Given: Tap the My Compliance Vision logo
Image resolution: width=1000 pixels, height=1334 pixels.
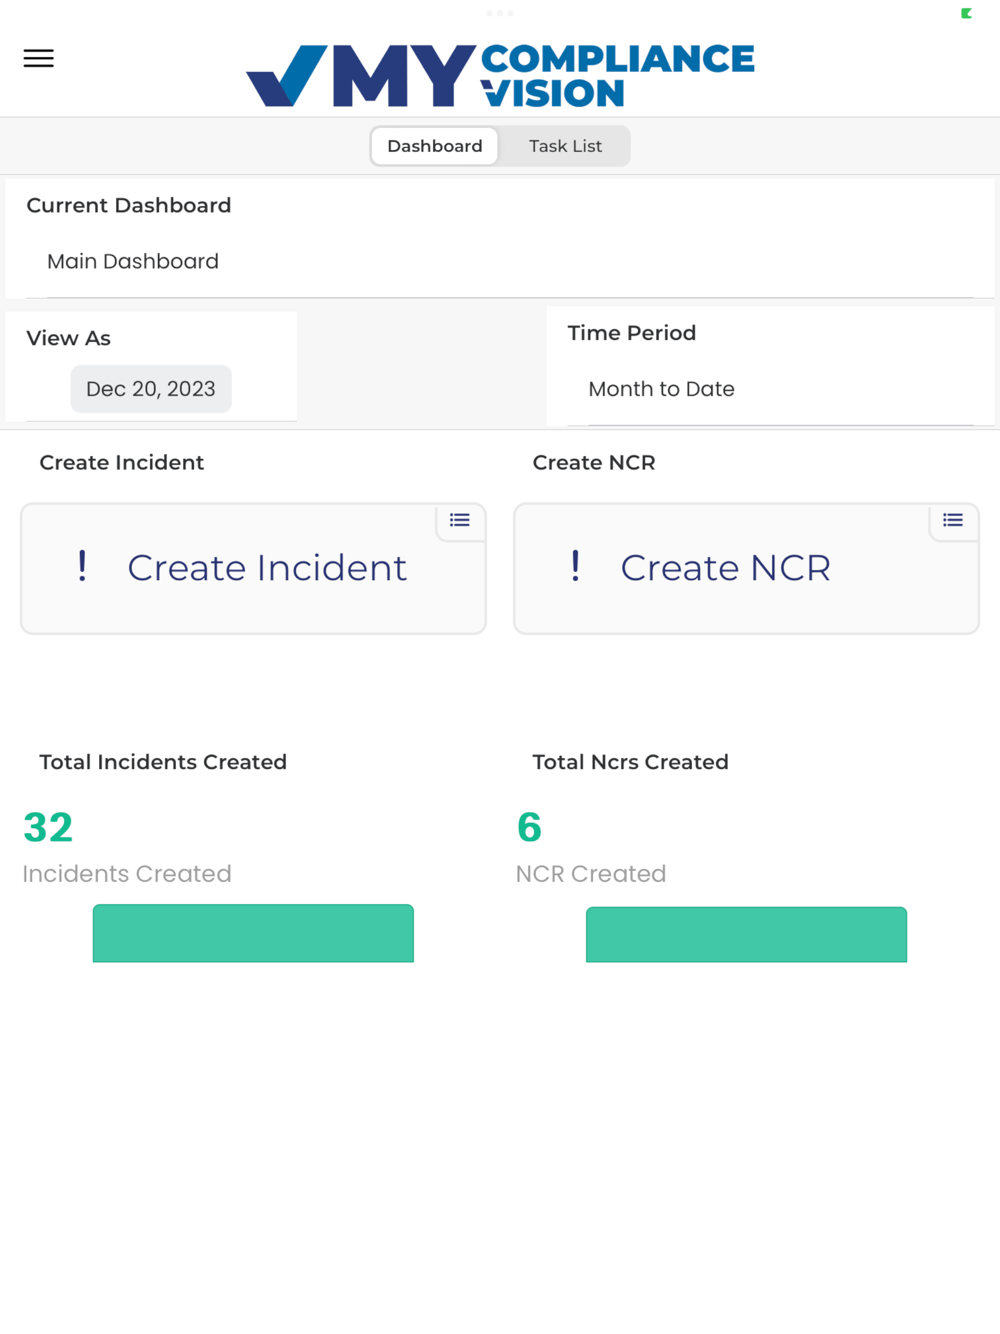Looking at the screenshot, I should (x=500, y=75).
